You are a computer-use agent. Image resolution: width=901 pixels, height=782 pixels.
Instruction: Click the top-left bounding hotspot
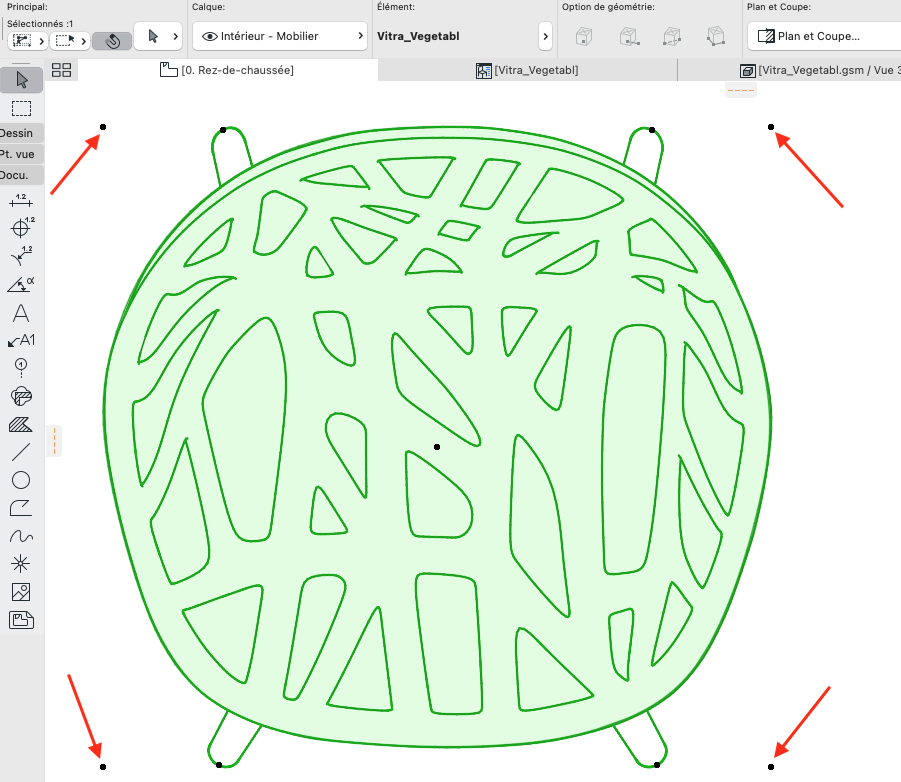click(103, 127)
